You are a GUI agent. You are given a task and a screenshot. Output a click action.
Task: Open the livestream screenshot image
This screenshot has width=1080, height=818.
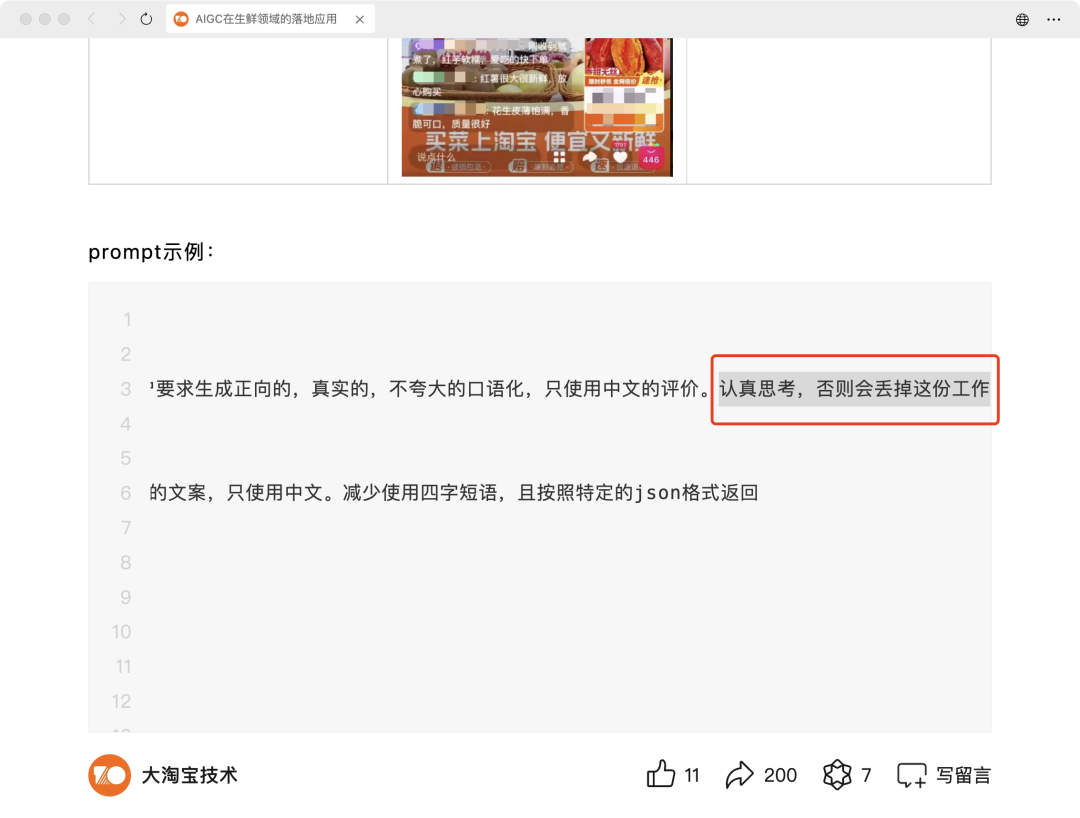537,107
